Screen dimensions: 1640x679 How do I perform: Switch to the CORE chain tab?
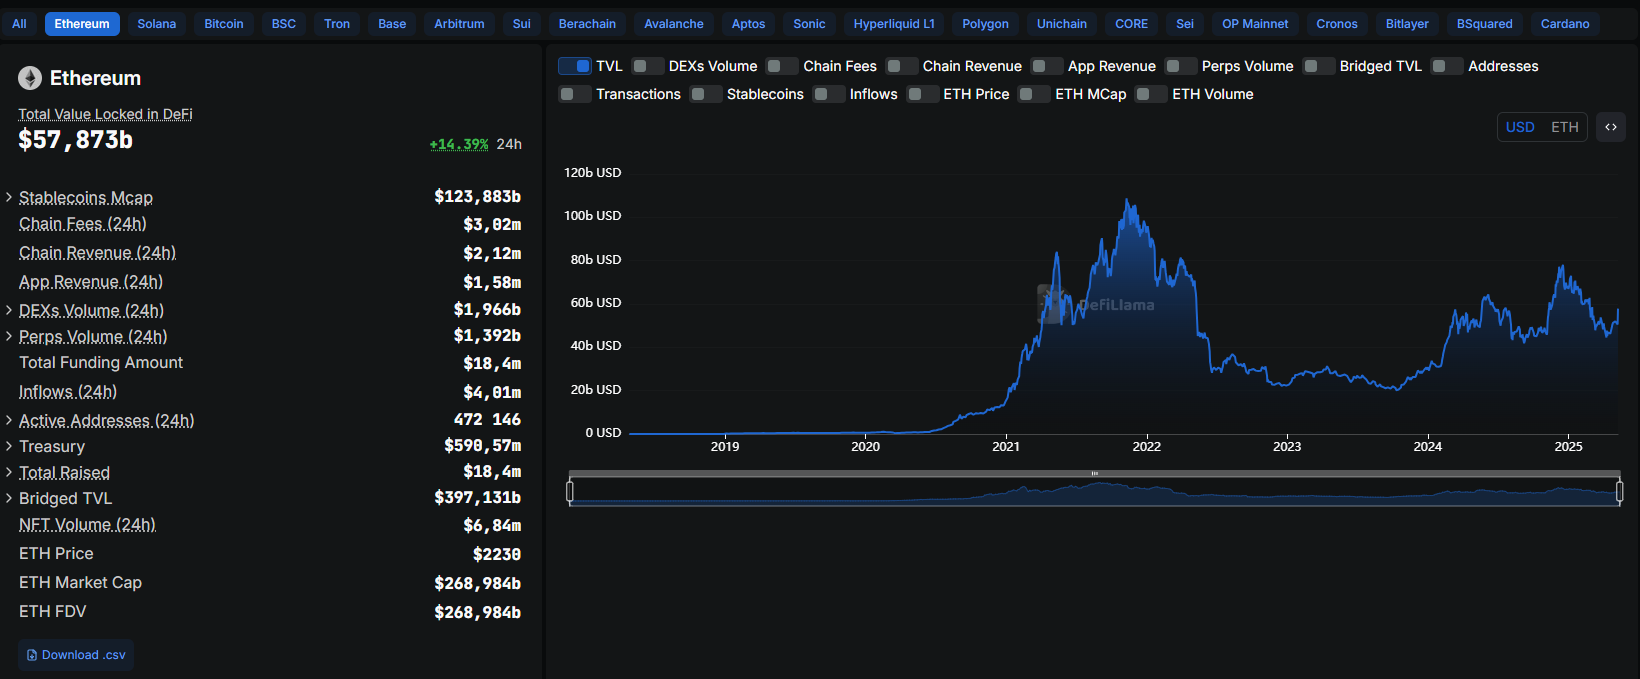(1132, 24)
